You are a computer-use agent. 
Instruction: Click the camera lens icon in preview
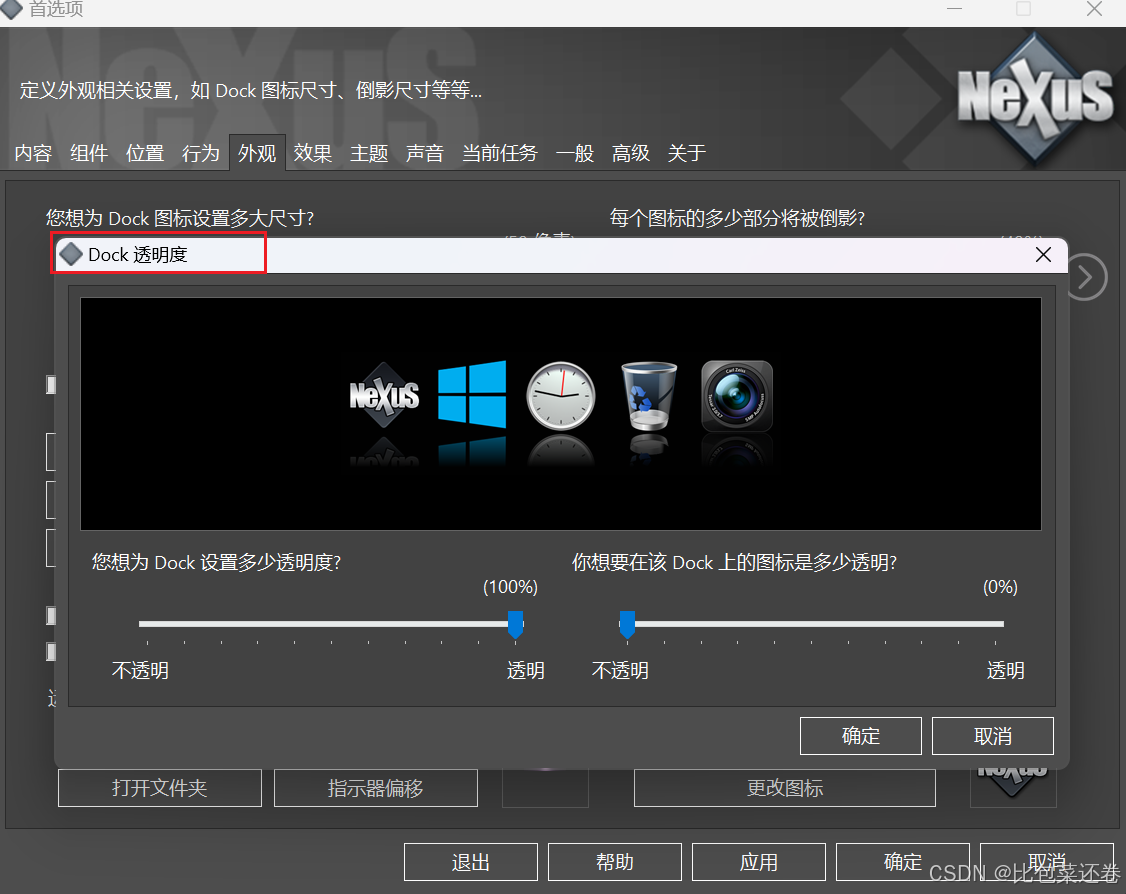pos(737,396)
